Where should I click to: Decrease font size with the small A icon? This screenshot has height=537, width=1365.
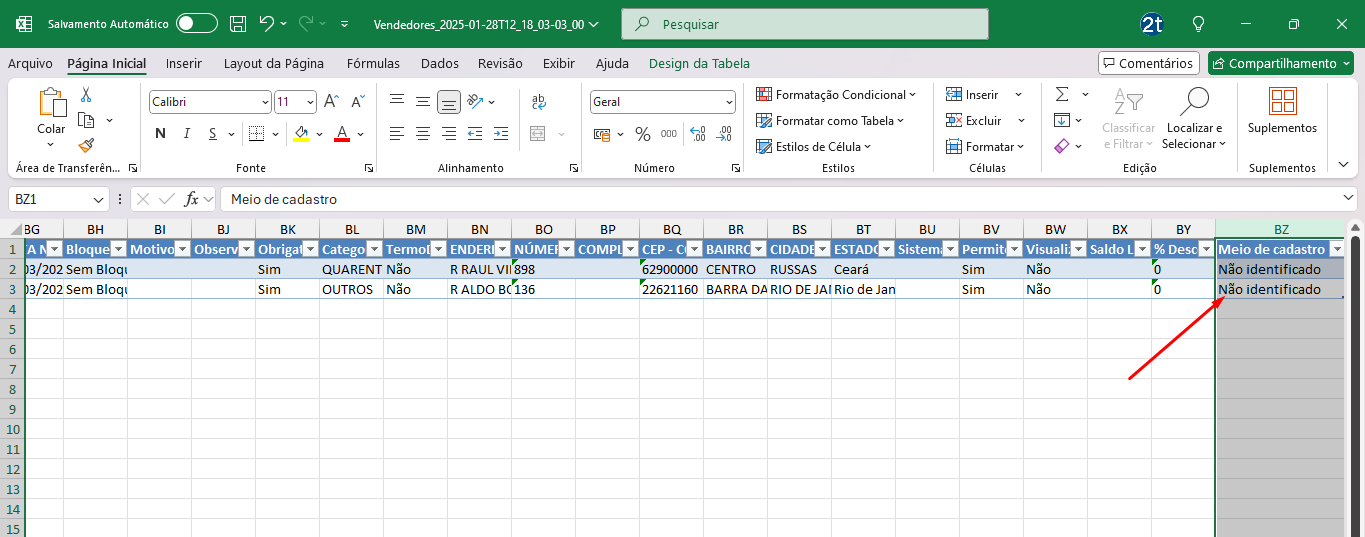358,102
